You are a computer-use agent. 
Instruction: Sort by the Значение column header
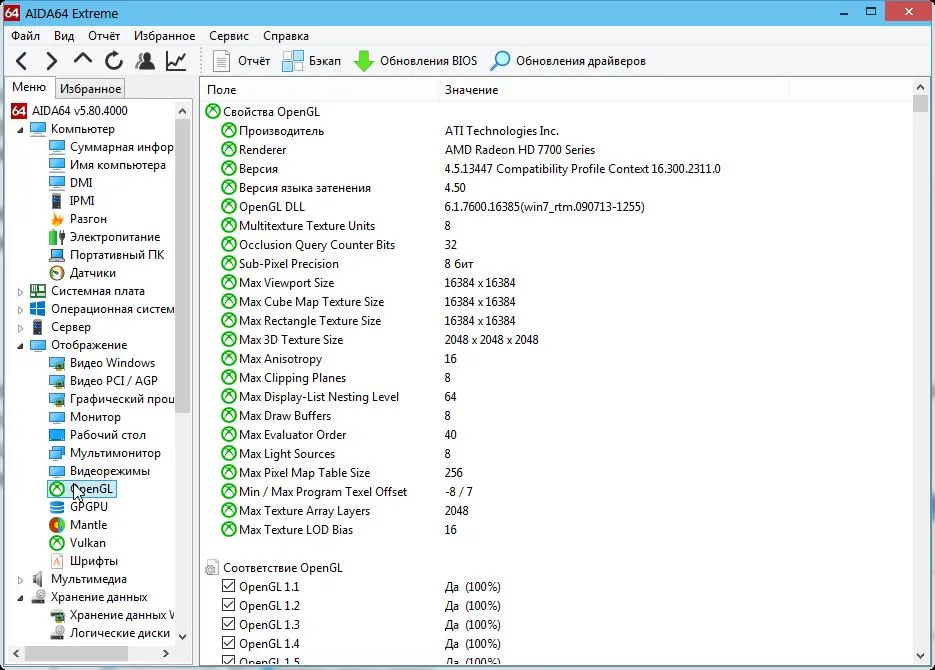[x=614, y=89]
